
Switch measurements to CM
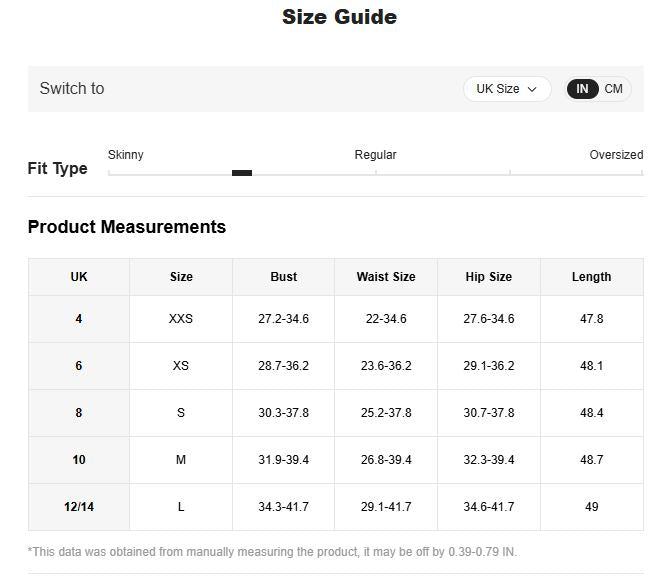(x=613, y=89)
